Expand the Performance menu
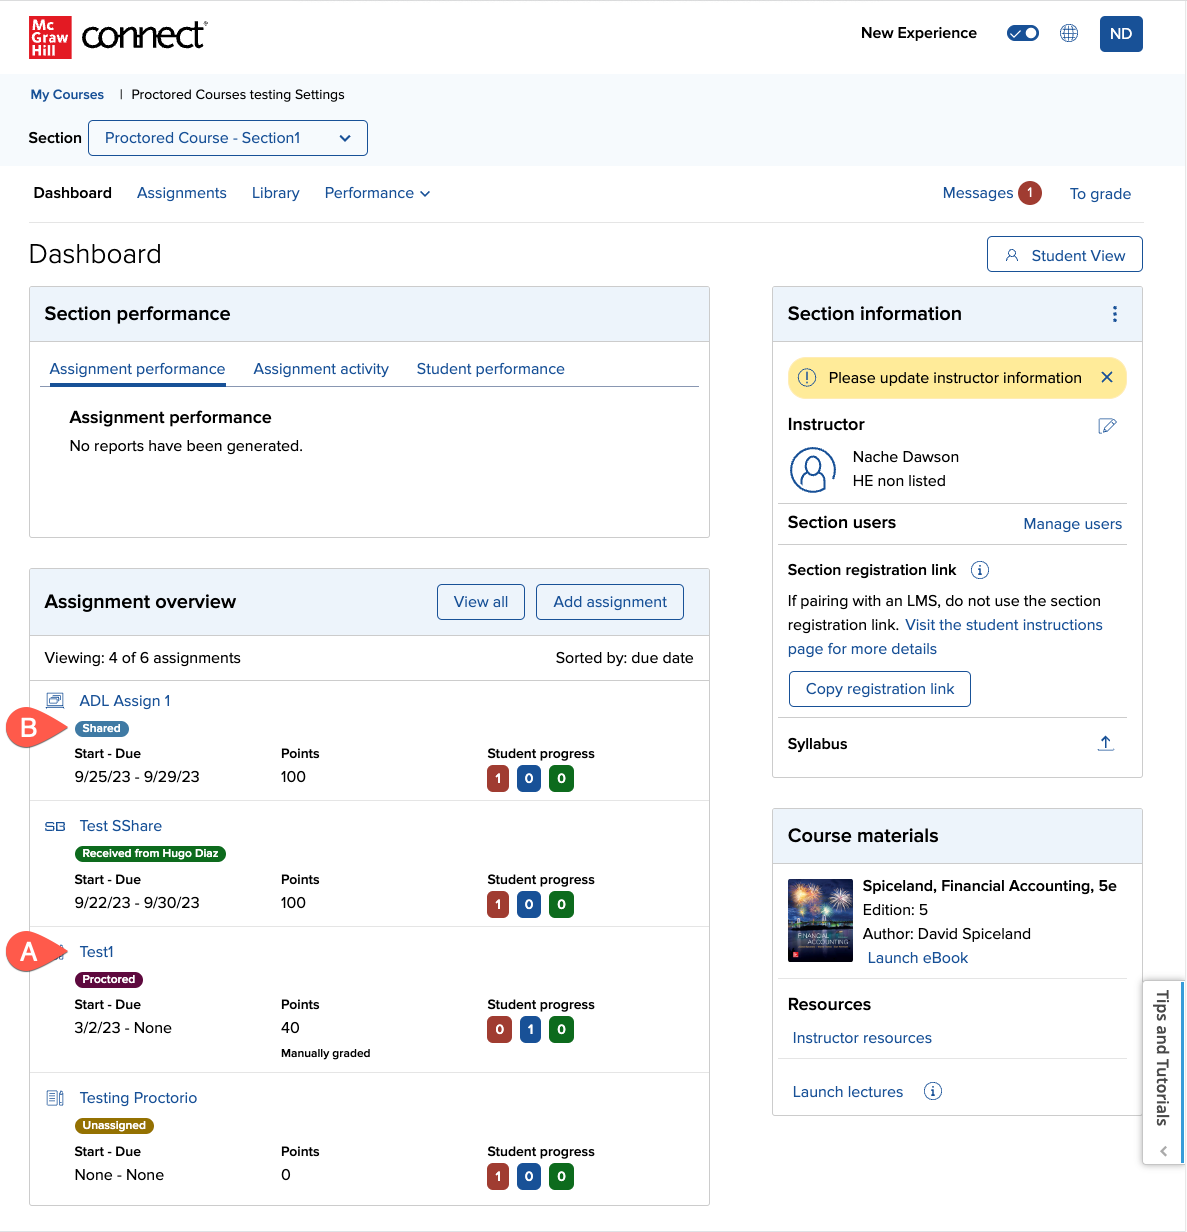Image resolution: width=1187 pixels, height=1232 pixels. (377, 193)
